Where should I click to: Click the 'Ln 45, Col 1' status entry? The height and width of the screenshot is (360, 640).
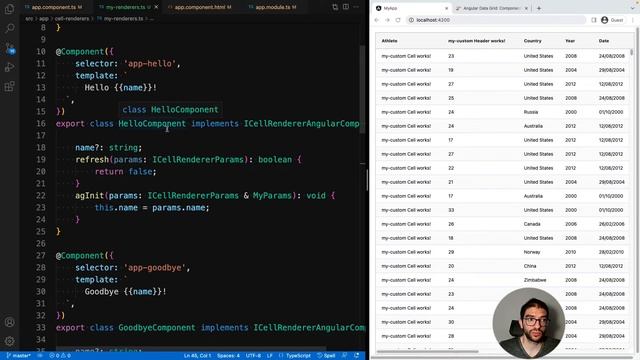(198, 356)
